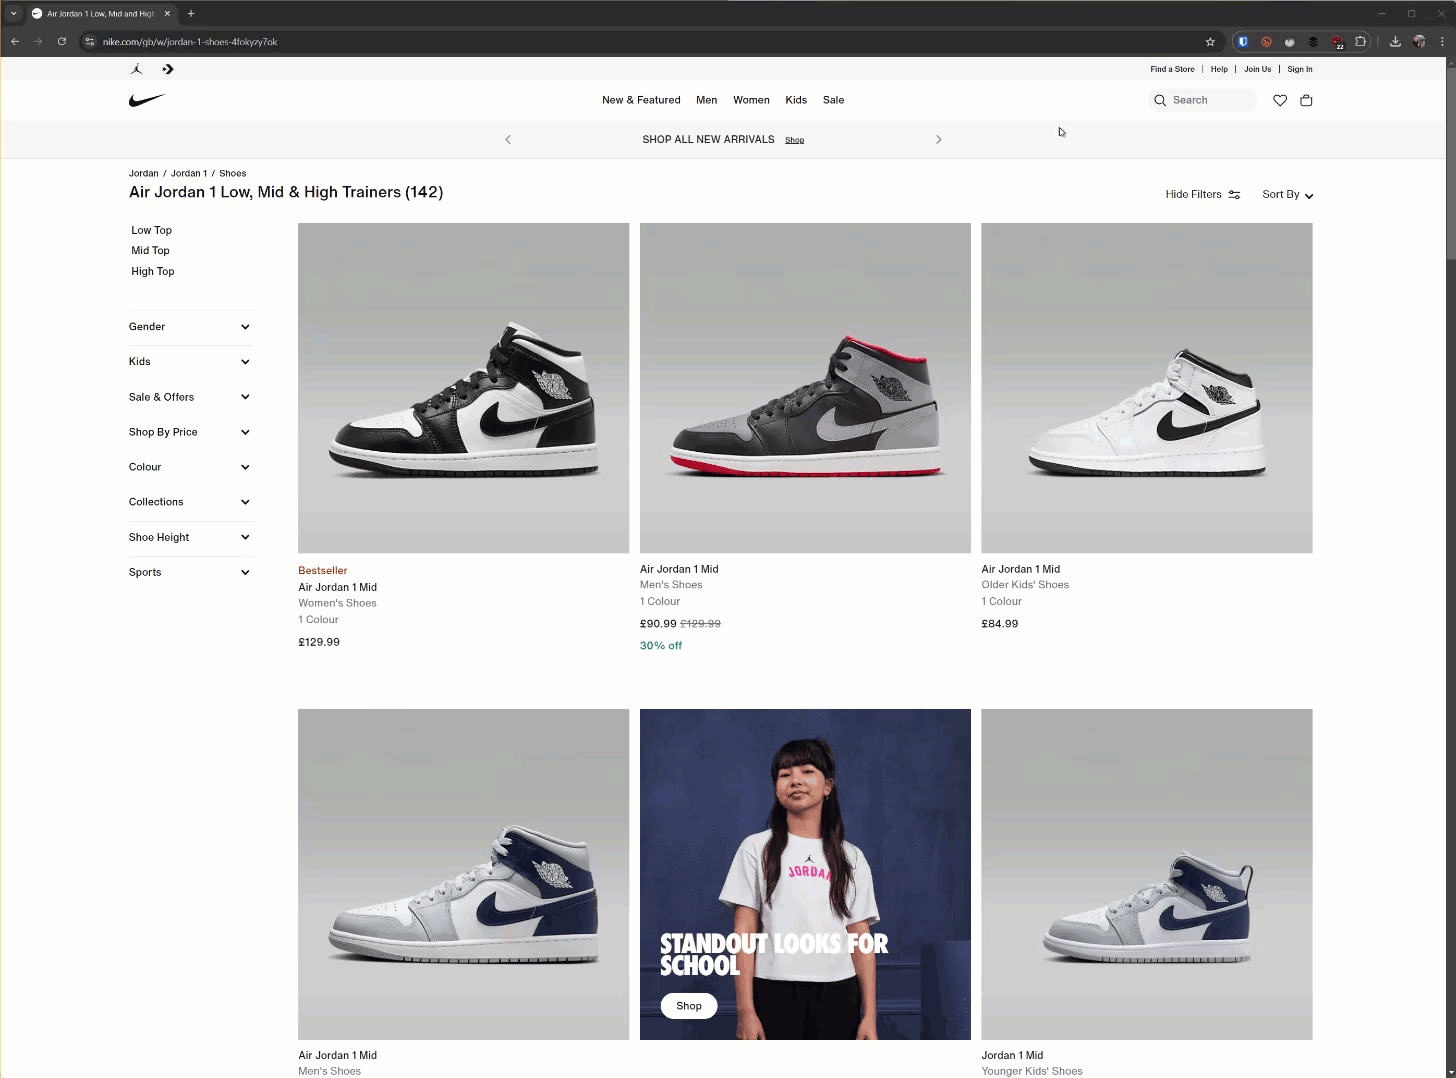This screenshot has width=1456, height=1078.
Task: Click the Join Us link
Action: pyautogui.click(x=1257, y=69)
